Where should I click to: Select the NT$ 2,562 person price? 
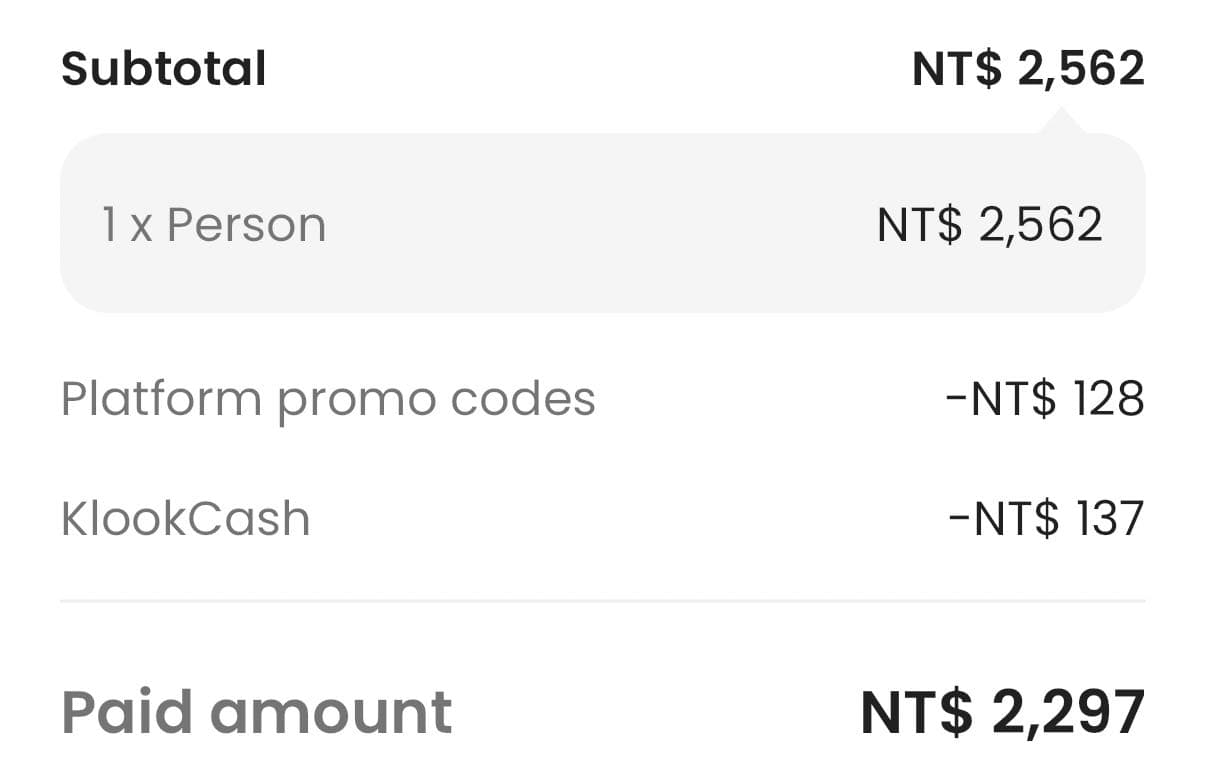(990, 224)
